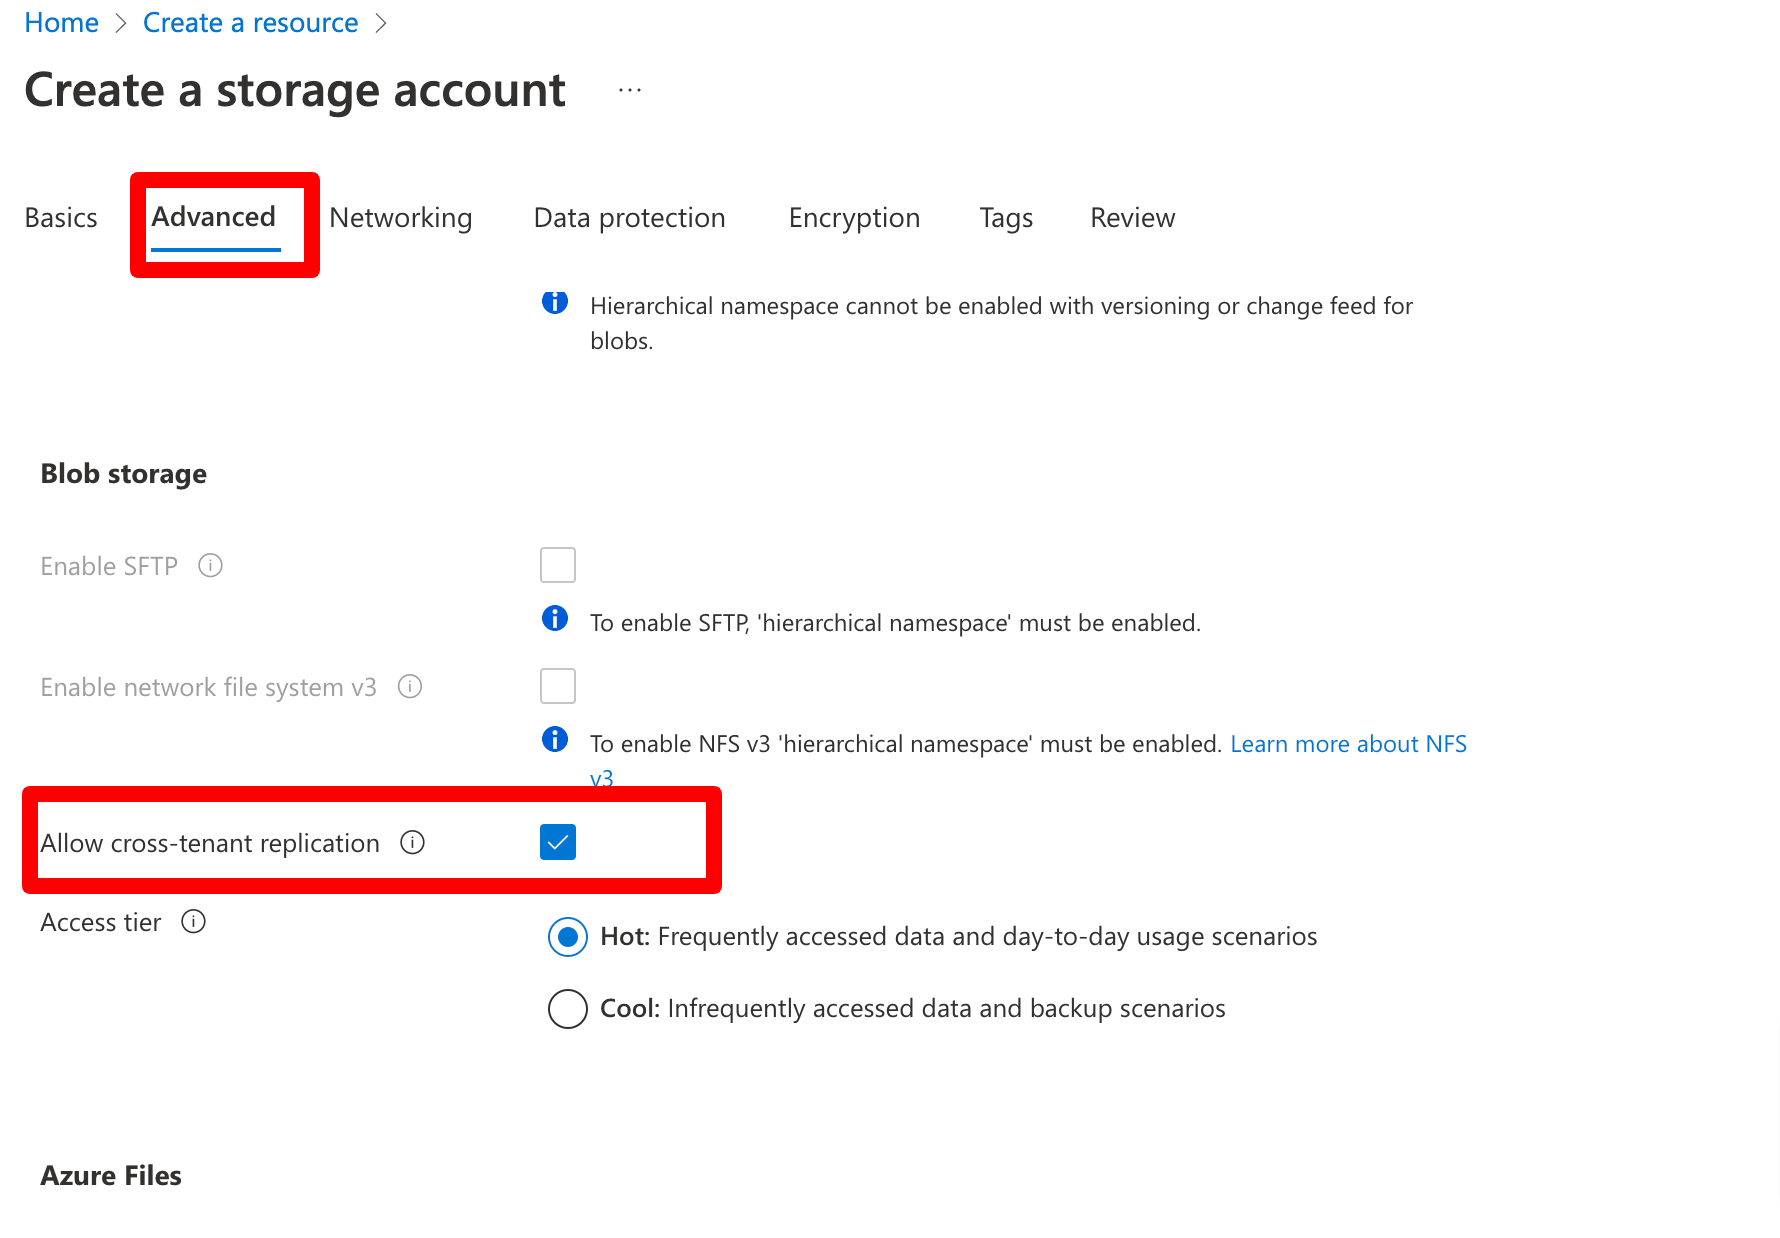Select the Hot access tier option
The image size is (1780, 1238).
568,937
